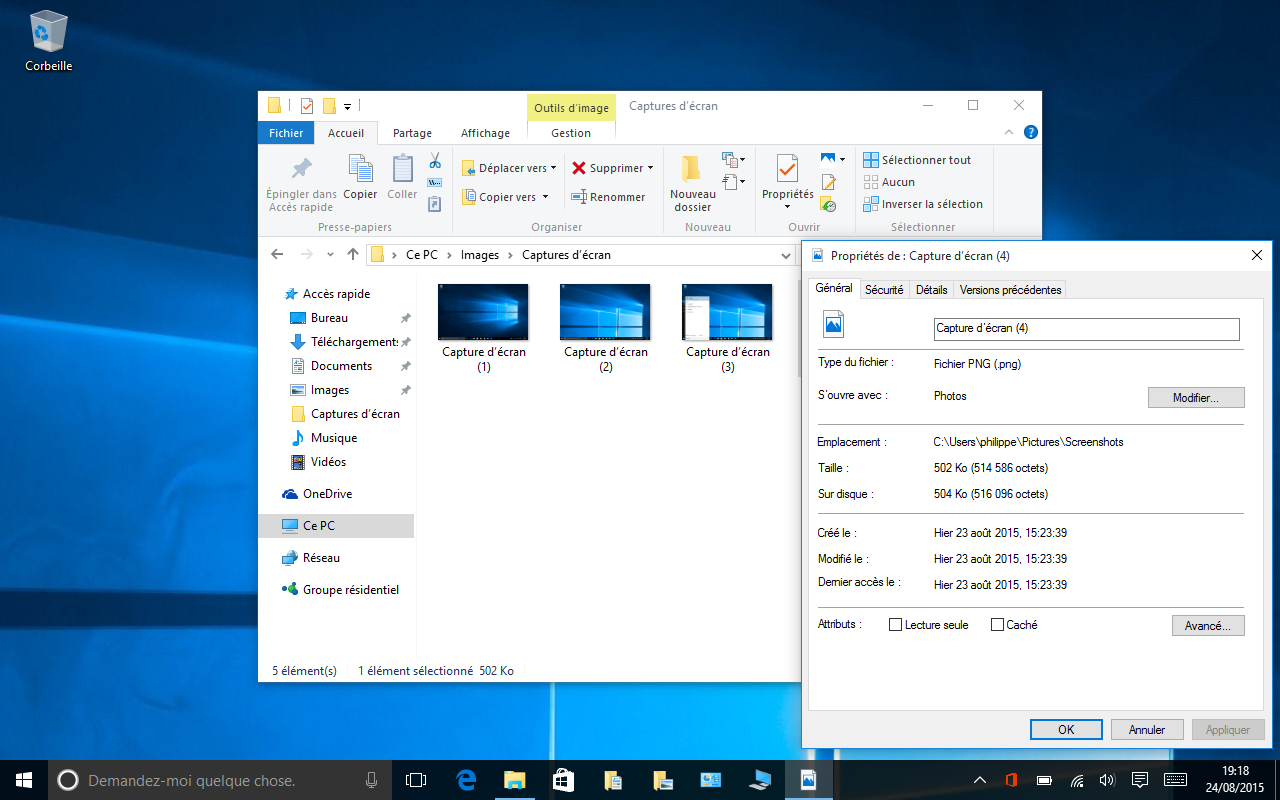Click the edit pencil icon in Ouvrir group

828,182
